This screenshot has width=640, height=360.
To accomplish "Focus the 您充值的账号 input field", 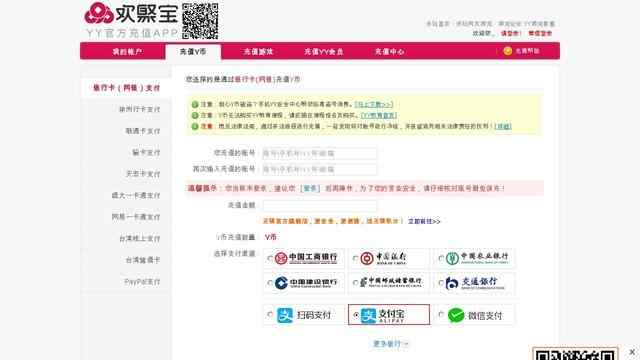I will (x=320, y=153).
